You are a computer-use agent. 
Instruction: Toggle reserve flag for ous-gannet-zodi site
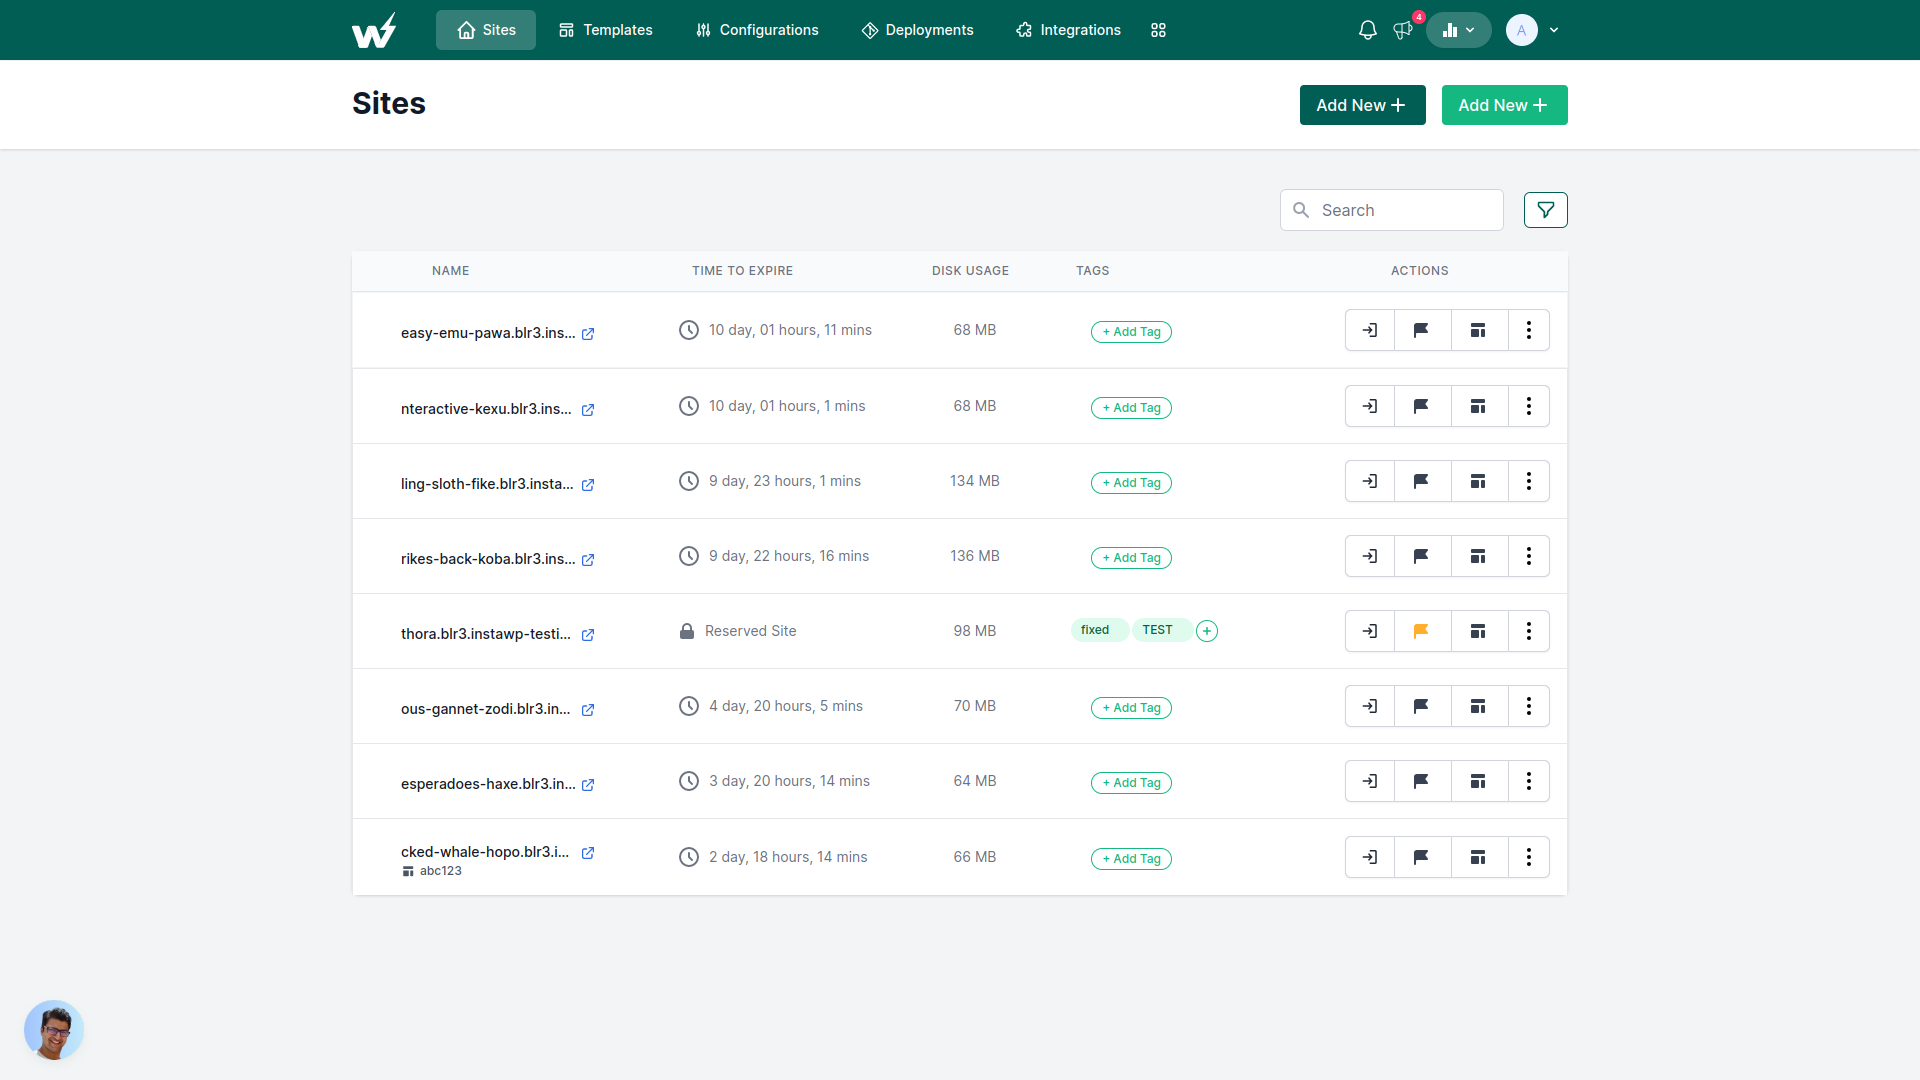tap(1422, 706)
